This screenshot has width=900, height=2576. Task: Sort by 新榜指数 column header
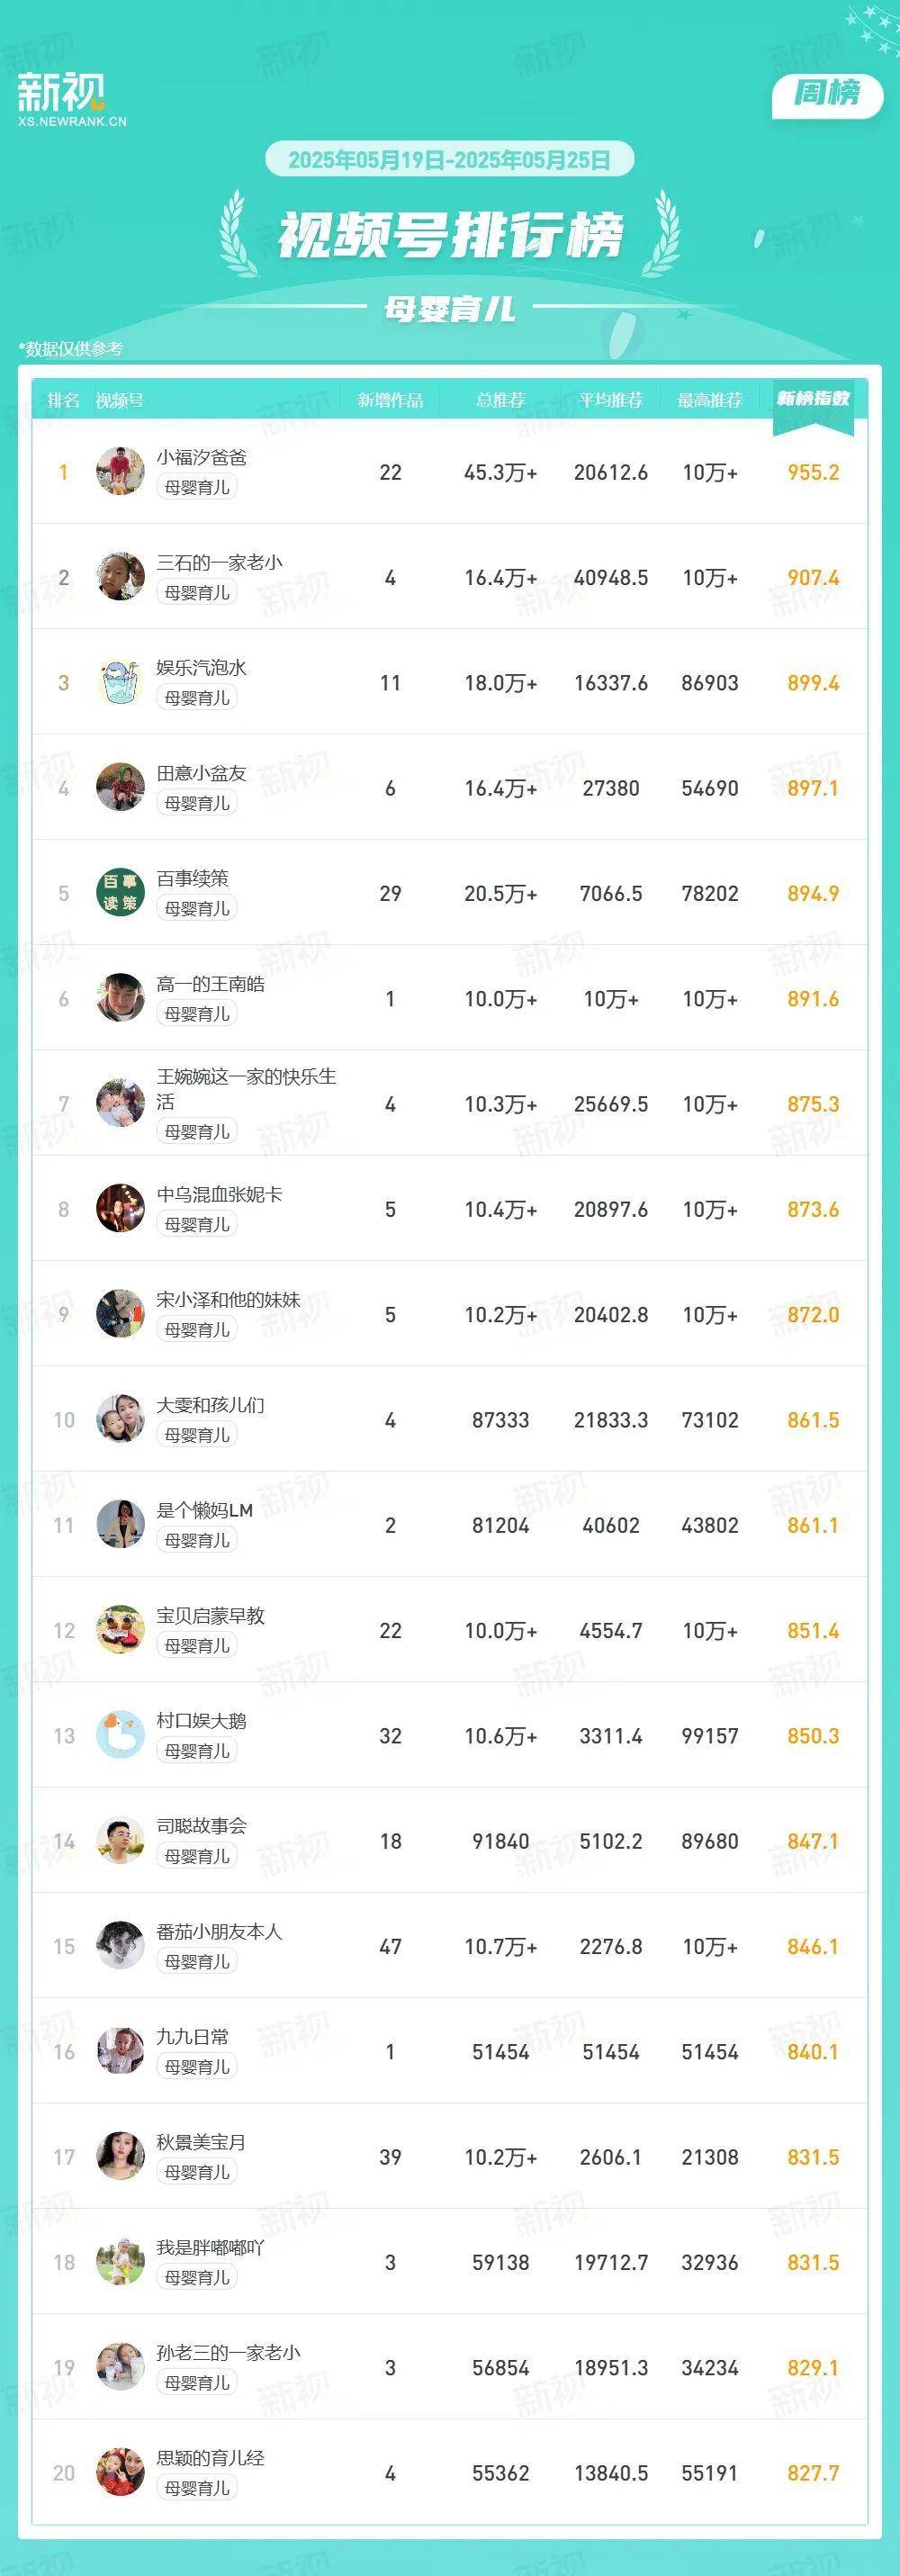pyautogui.click(x=813, y=399)
